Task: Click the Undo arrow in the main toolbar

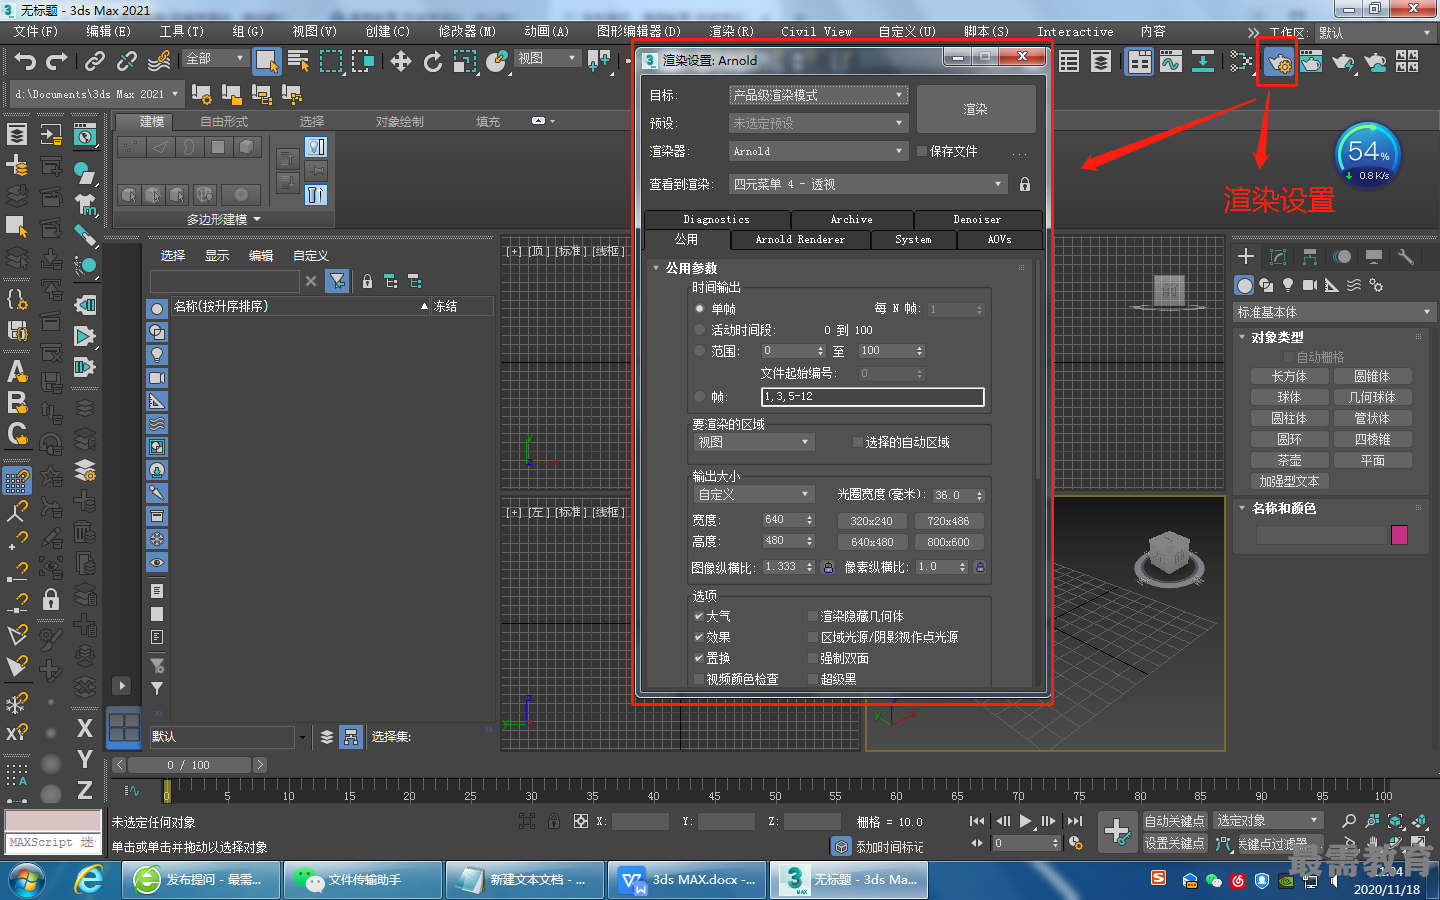Action: (25, 61)
